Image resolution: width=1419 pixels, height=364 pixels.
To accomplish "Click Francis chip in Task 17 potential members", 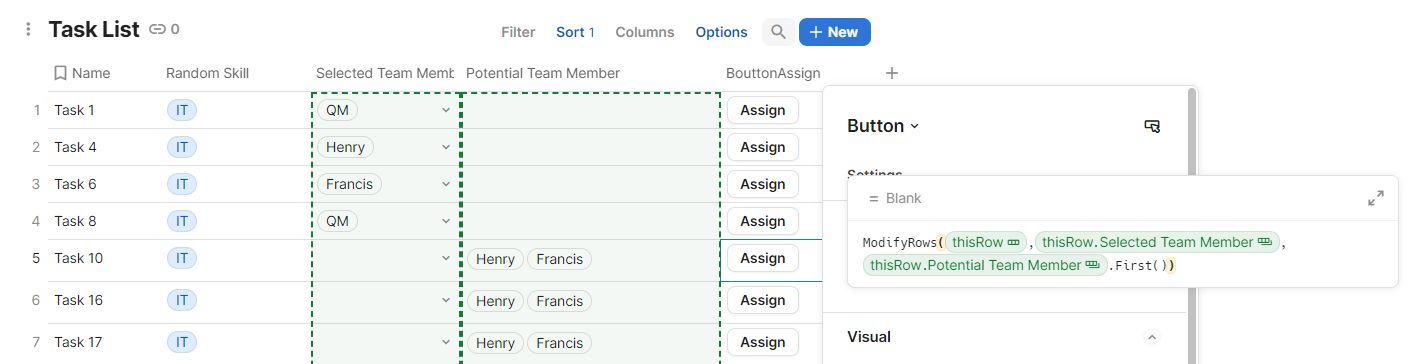I will [x=559, y=343].
